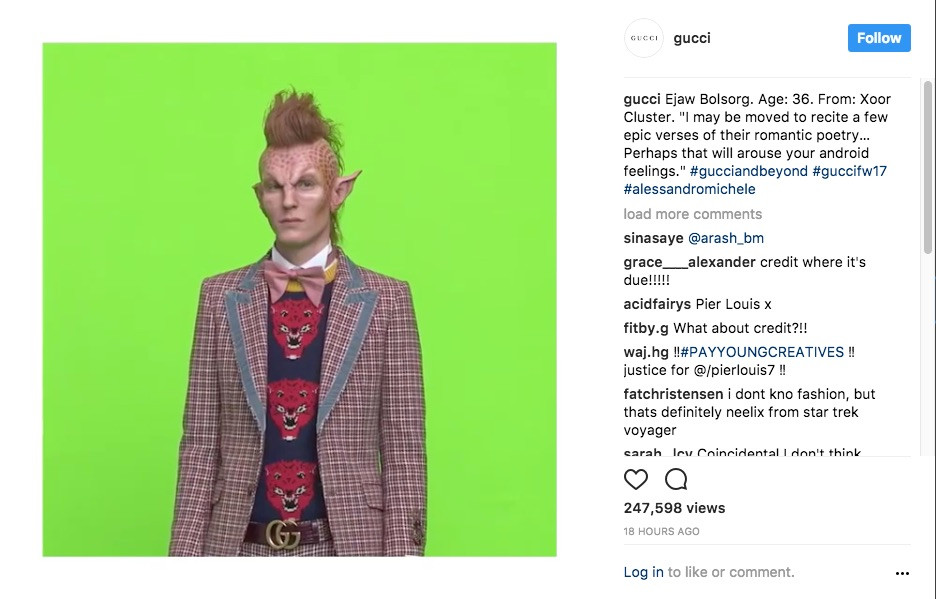Click the 18 HOURS AGO timestamp
The image size is (936, 599).
(x=661, y=532)
